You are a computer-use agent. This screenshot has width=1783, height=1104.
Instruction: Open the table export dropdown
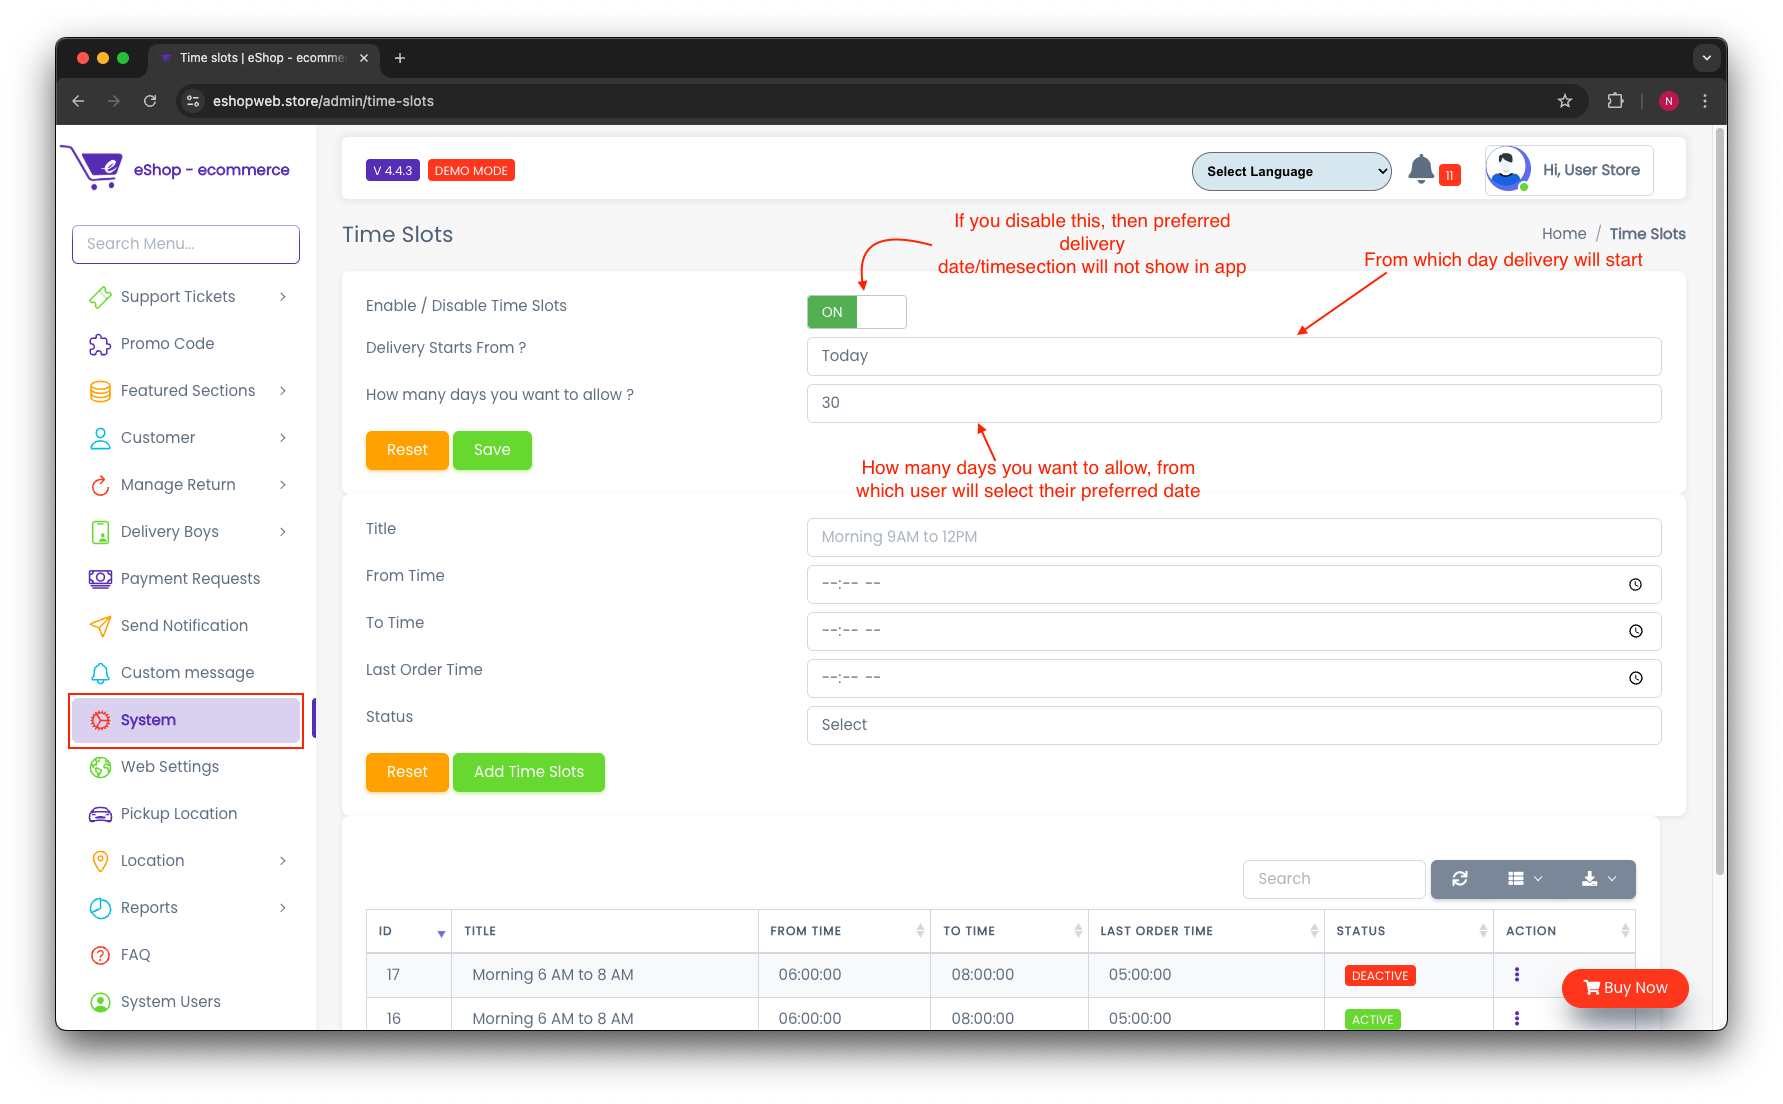[1599, 879]
